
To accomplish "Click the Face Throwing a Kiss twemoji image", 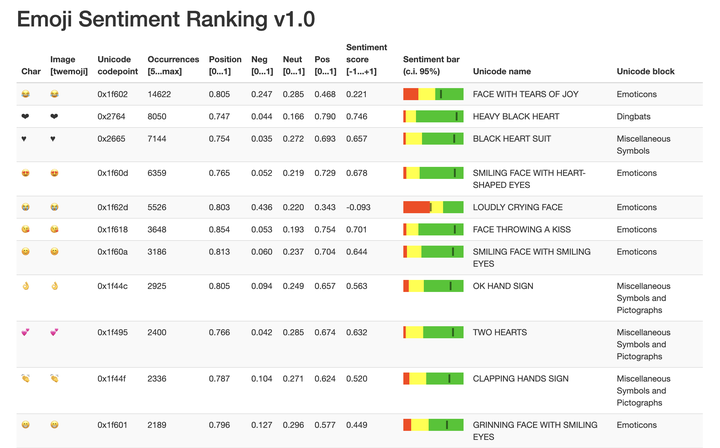I will click(54, 229).
